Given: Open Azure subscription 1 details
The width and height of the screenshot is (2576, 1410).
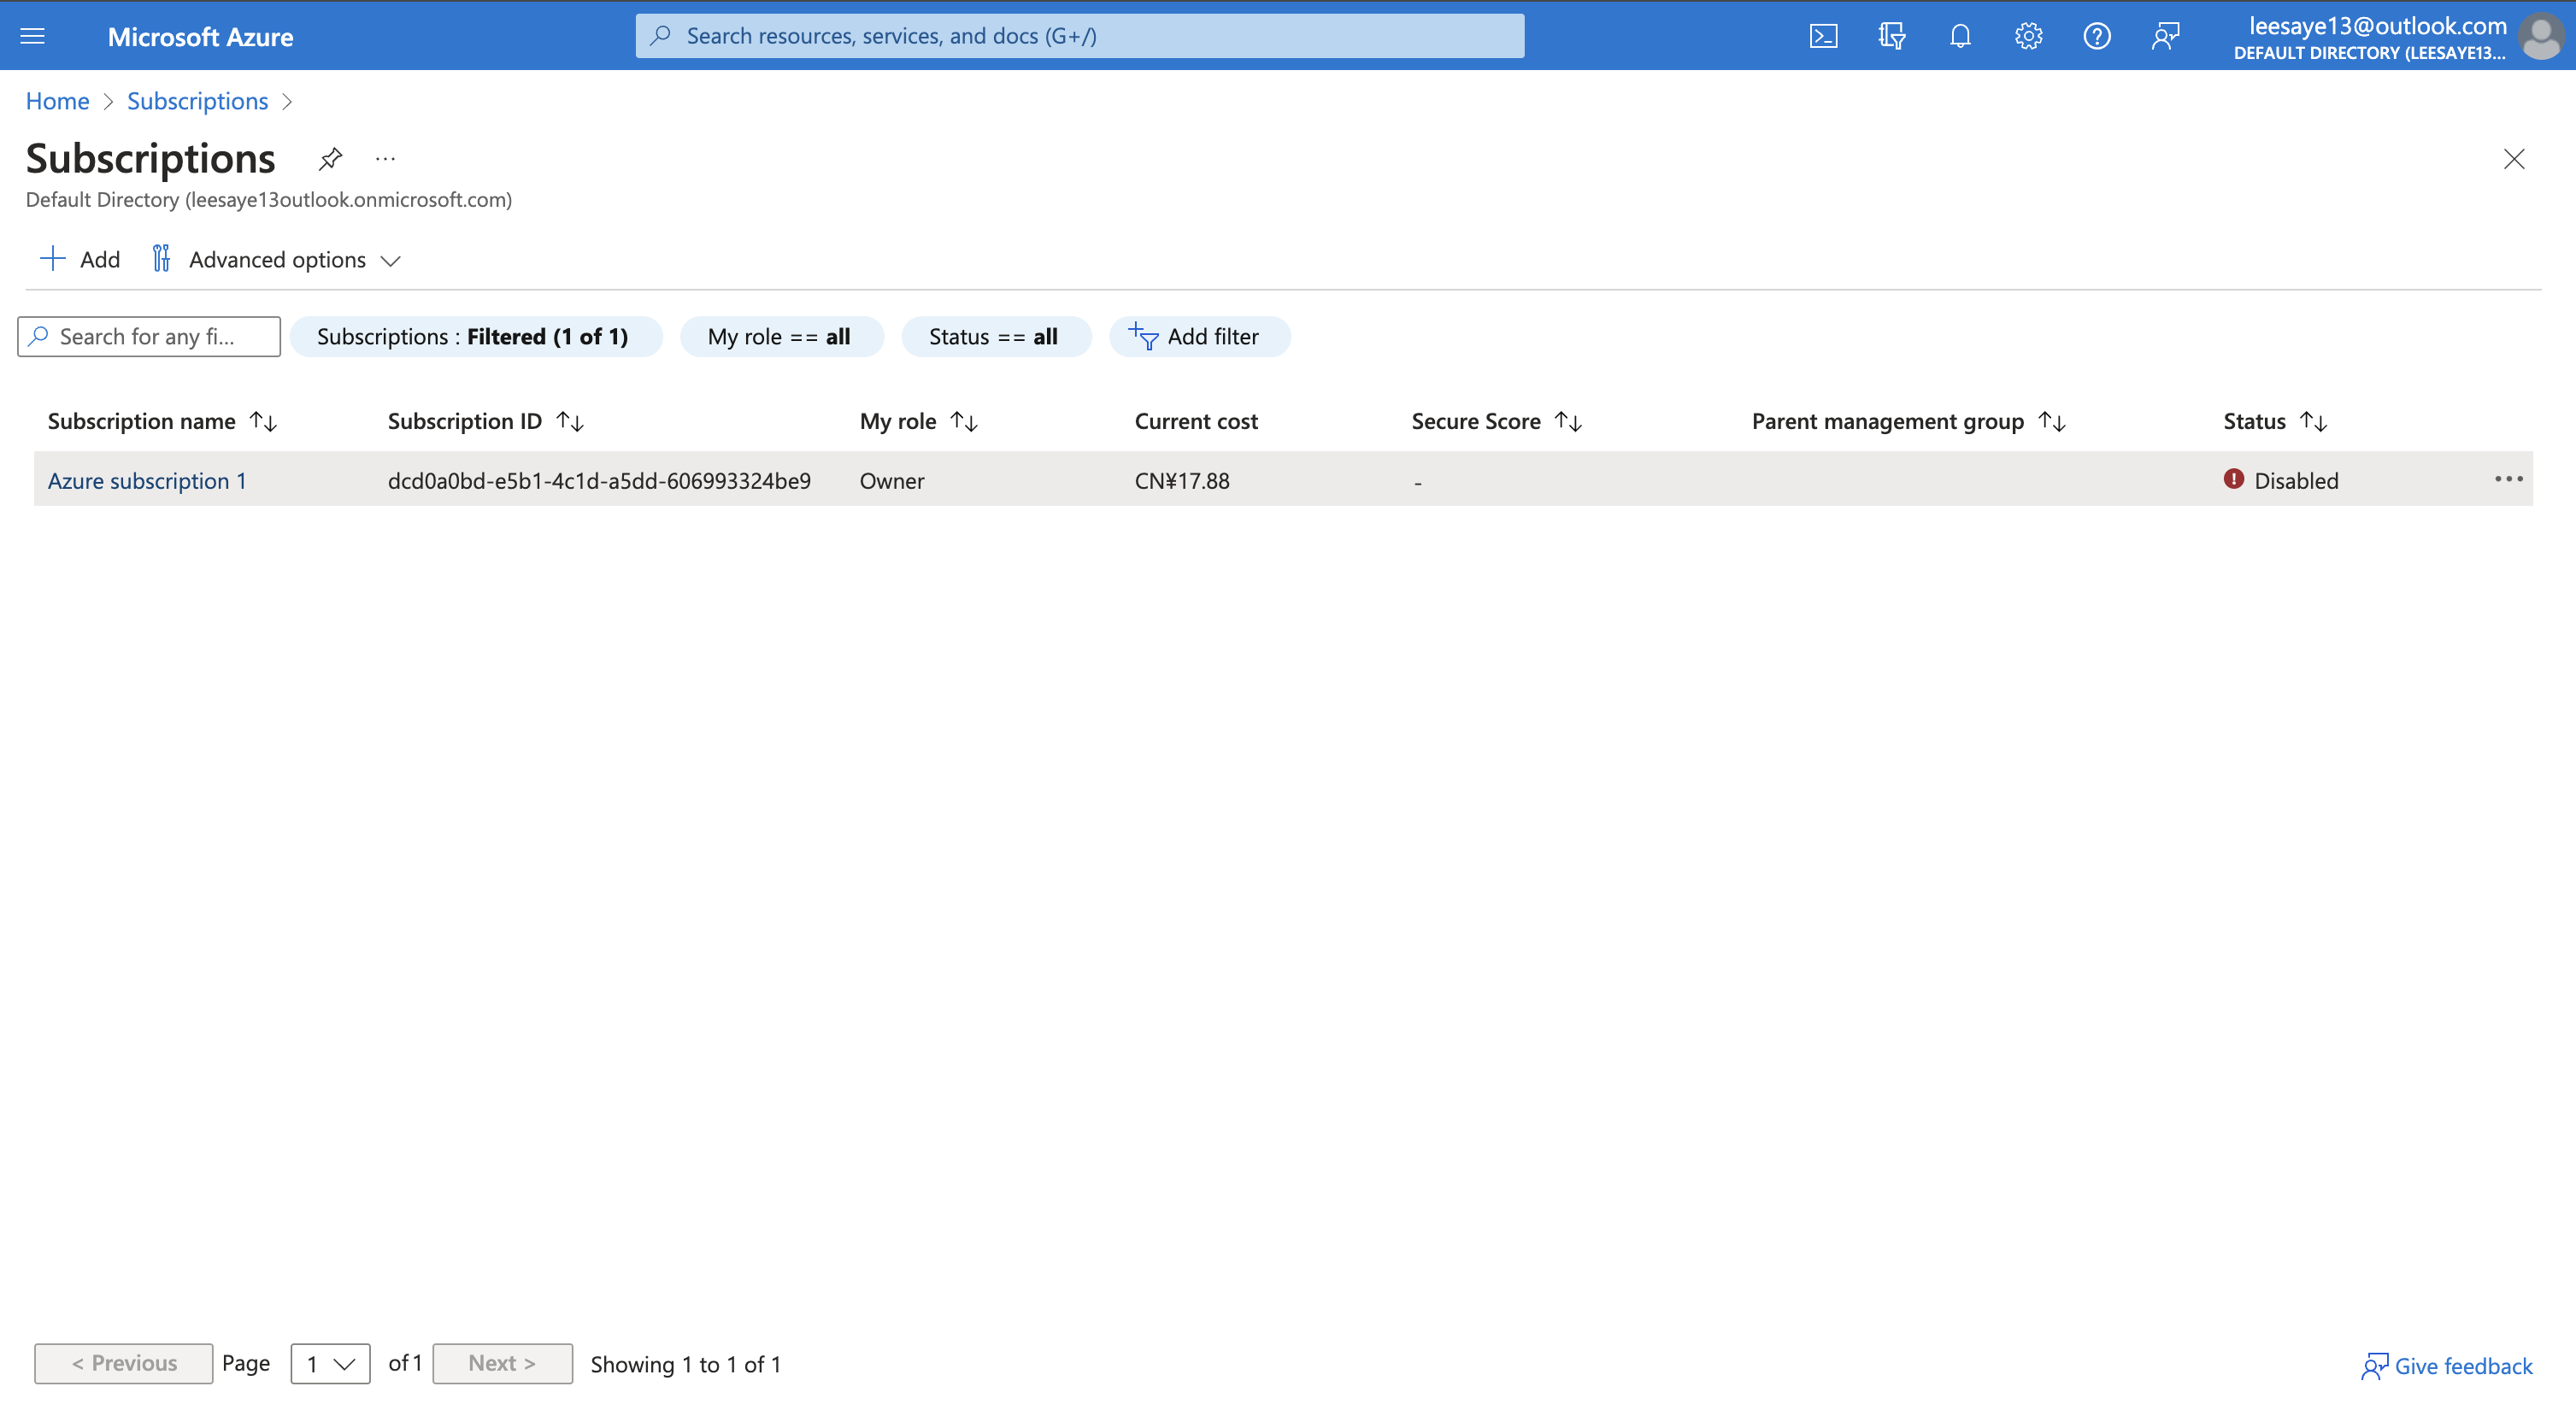Looking at the screenshot, I should pyautogui.click(x=147, y=480).
